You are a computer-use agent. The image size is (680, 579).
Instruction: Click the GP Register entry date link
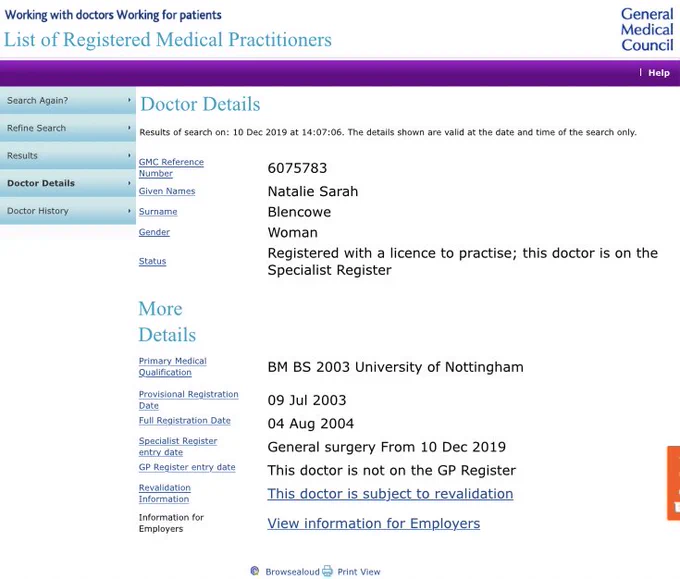pyautogui.click(x=187, y=467)
